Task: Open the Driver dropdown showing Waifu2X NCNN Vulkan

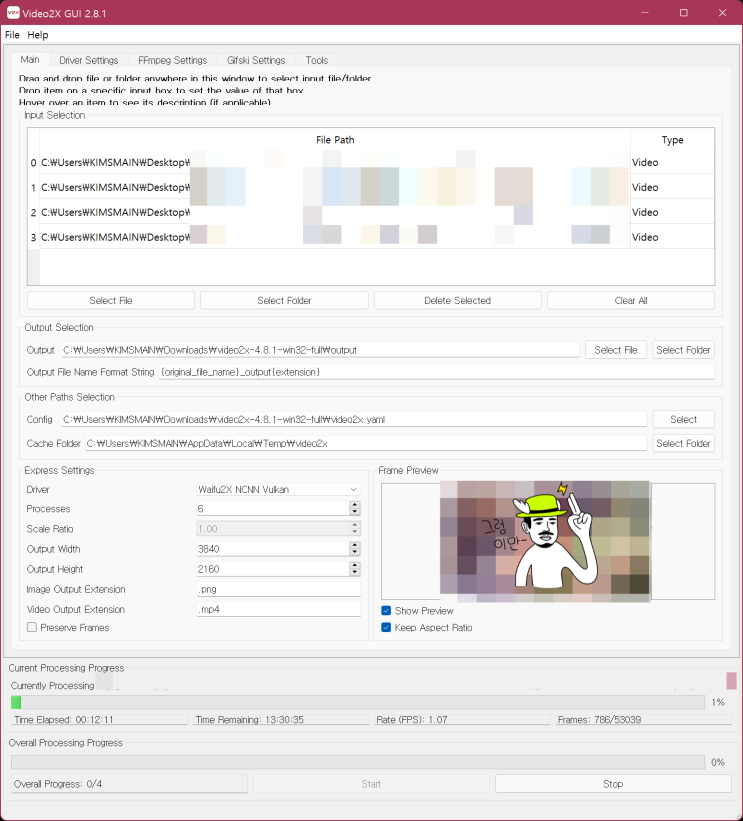Action: (x=278, y=490)
